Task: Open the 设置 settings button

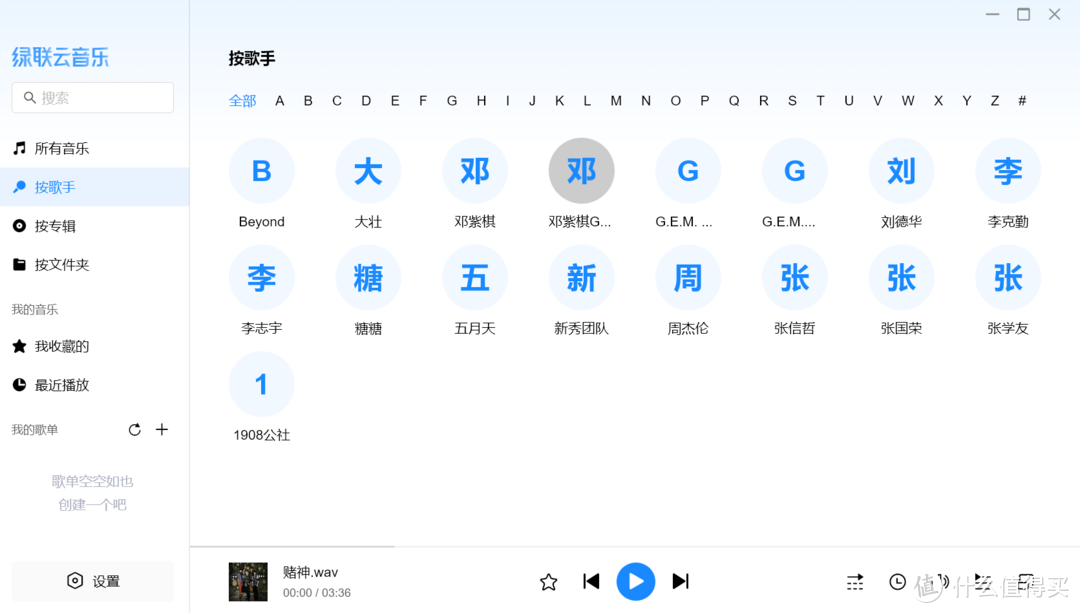Action: point(92,581)
